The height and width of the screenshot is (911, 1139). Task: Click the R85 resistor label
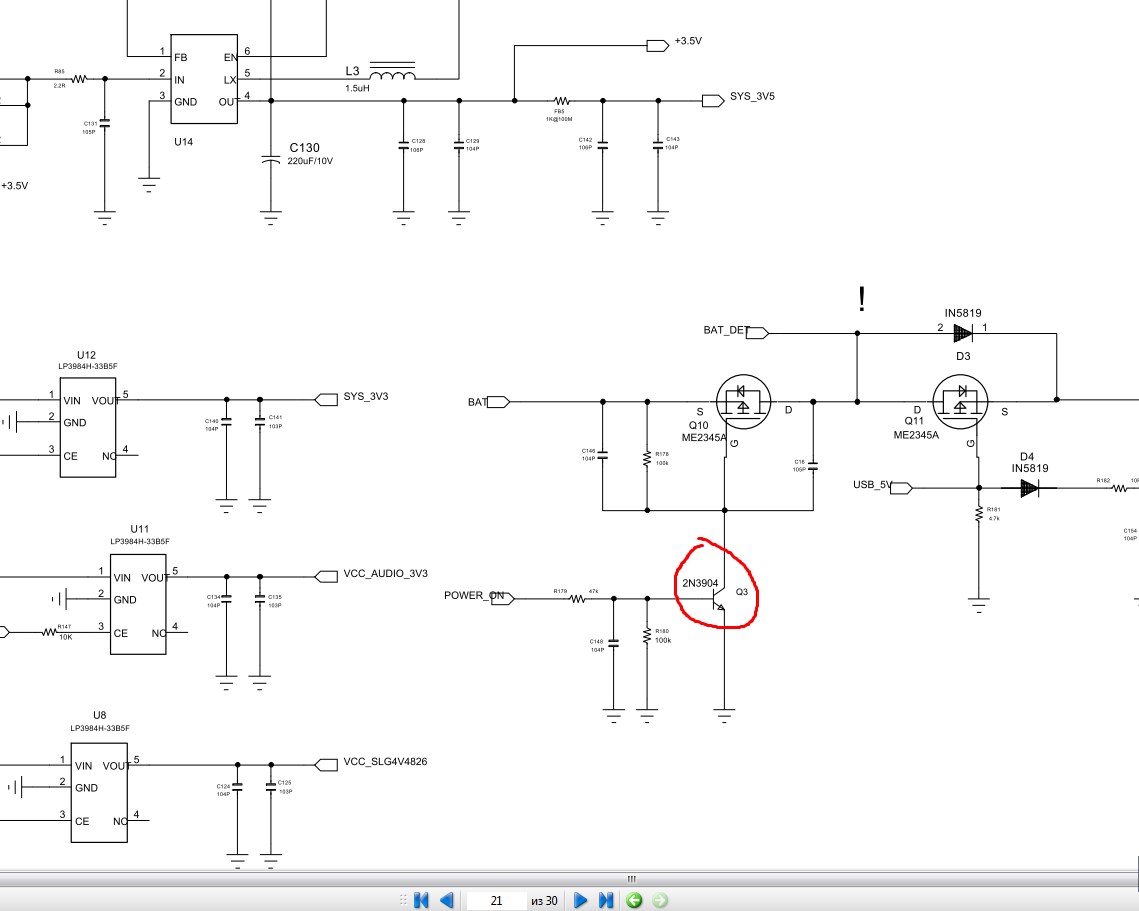pyautogui.click(x=60, y=71)
